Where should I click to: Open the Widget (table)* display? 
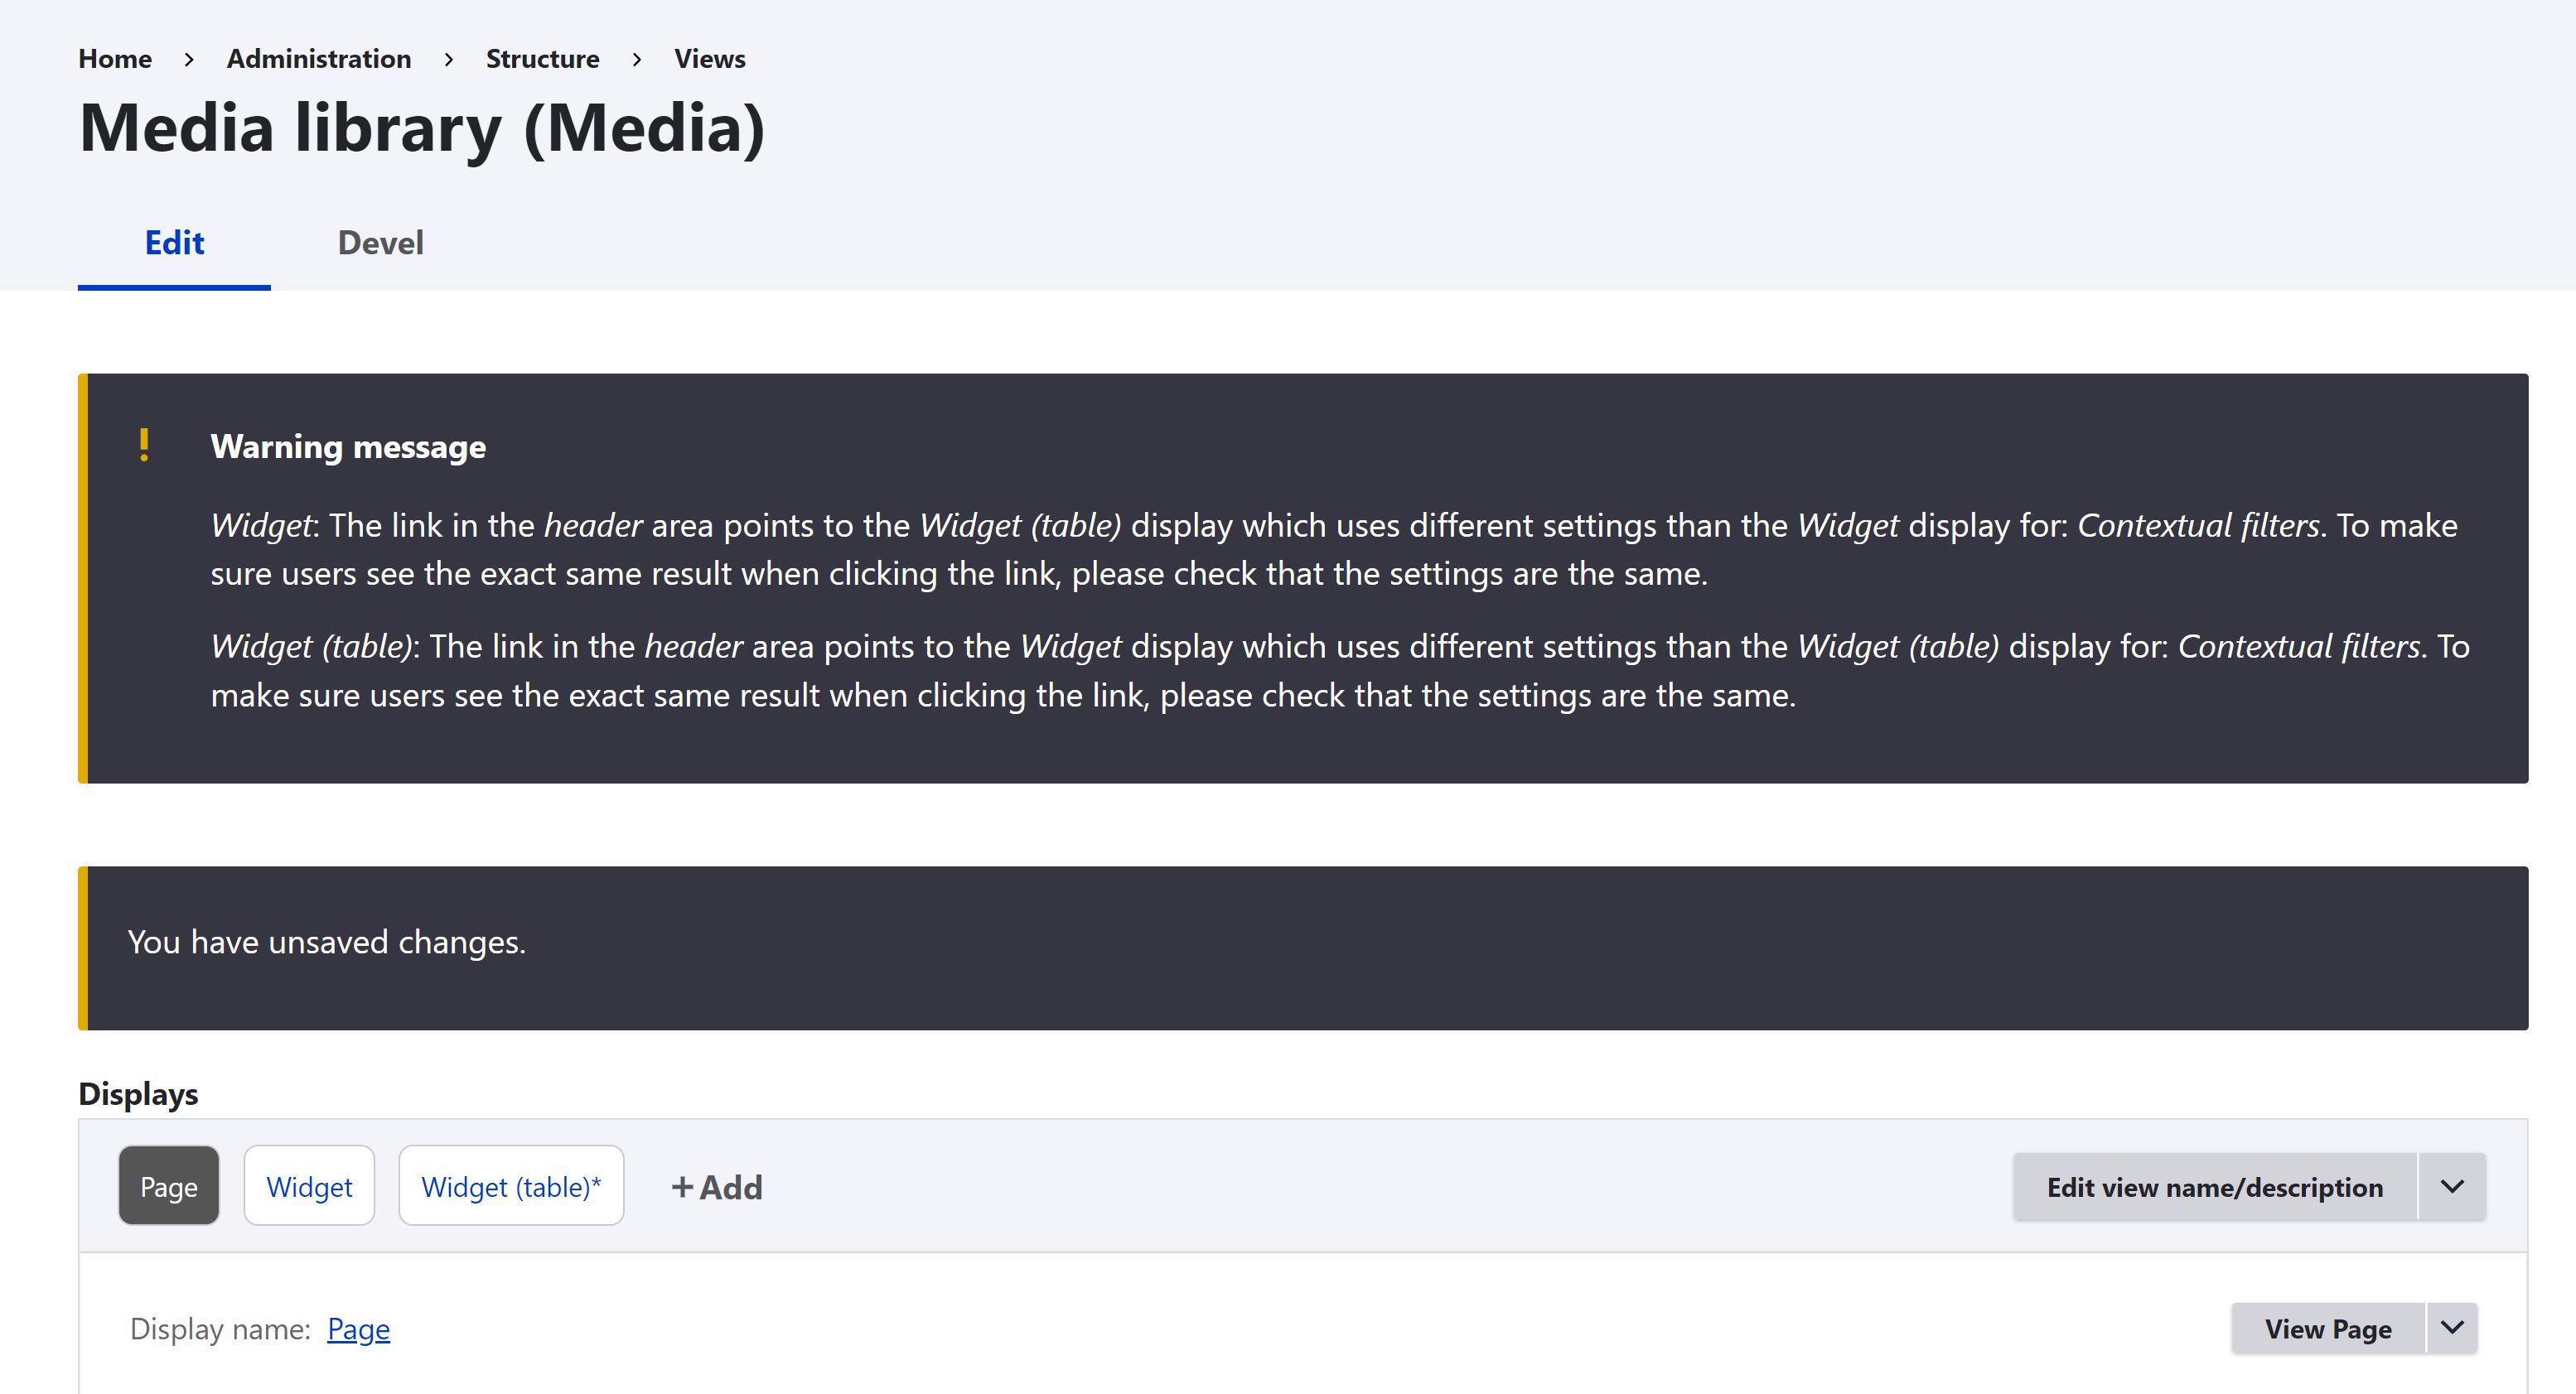pos(511,1186)
